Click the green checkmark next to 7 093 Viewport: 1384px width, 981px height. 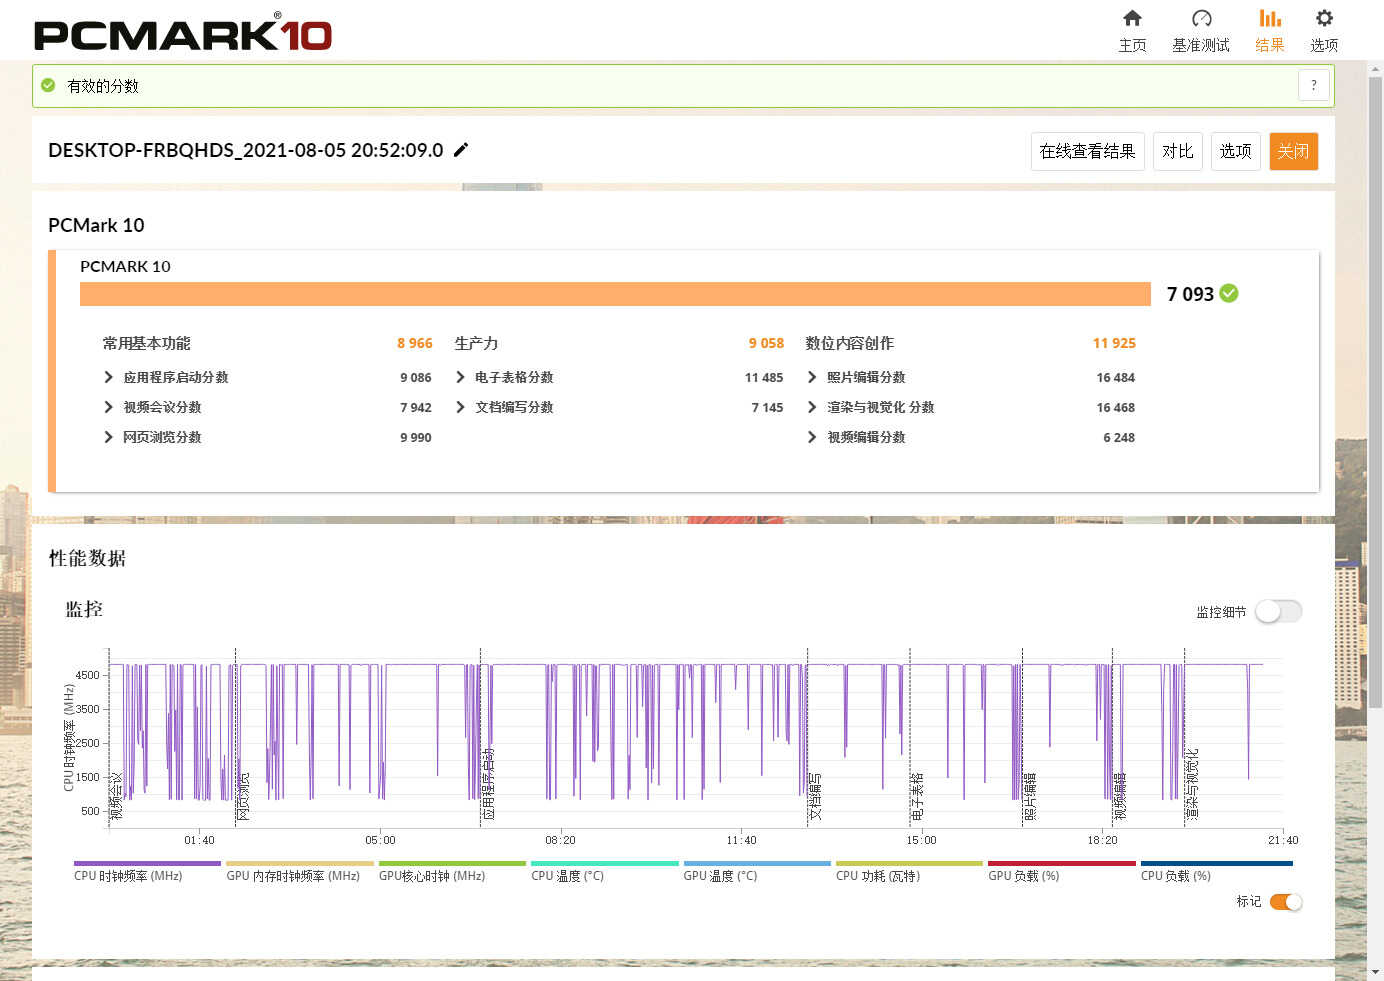(x=1229, y=293)
